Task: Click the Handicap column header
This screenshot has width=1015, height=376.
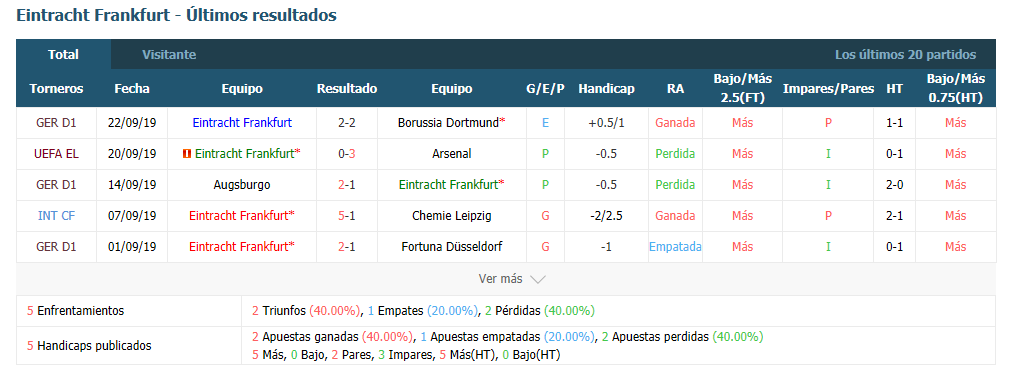Action: pos(607,89)
